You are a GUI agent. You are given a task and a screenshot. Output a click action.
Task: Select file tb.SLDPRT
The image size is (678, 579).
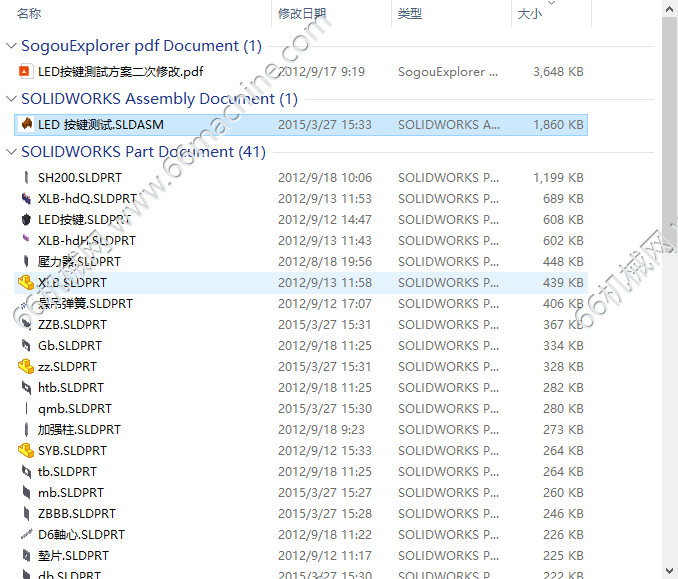pyautogui.click(x=67, y=471)
